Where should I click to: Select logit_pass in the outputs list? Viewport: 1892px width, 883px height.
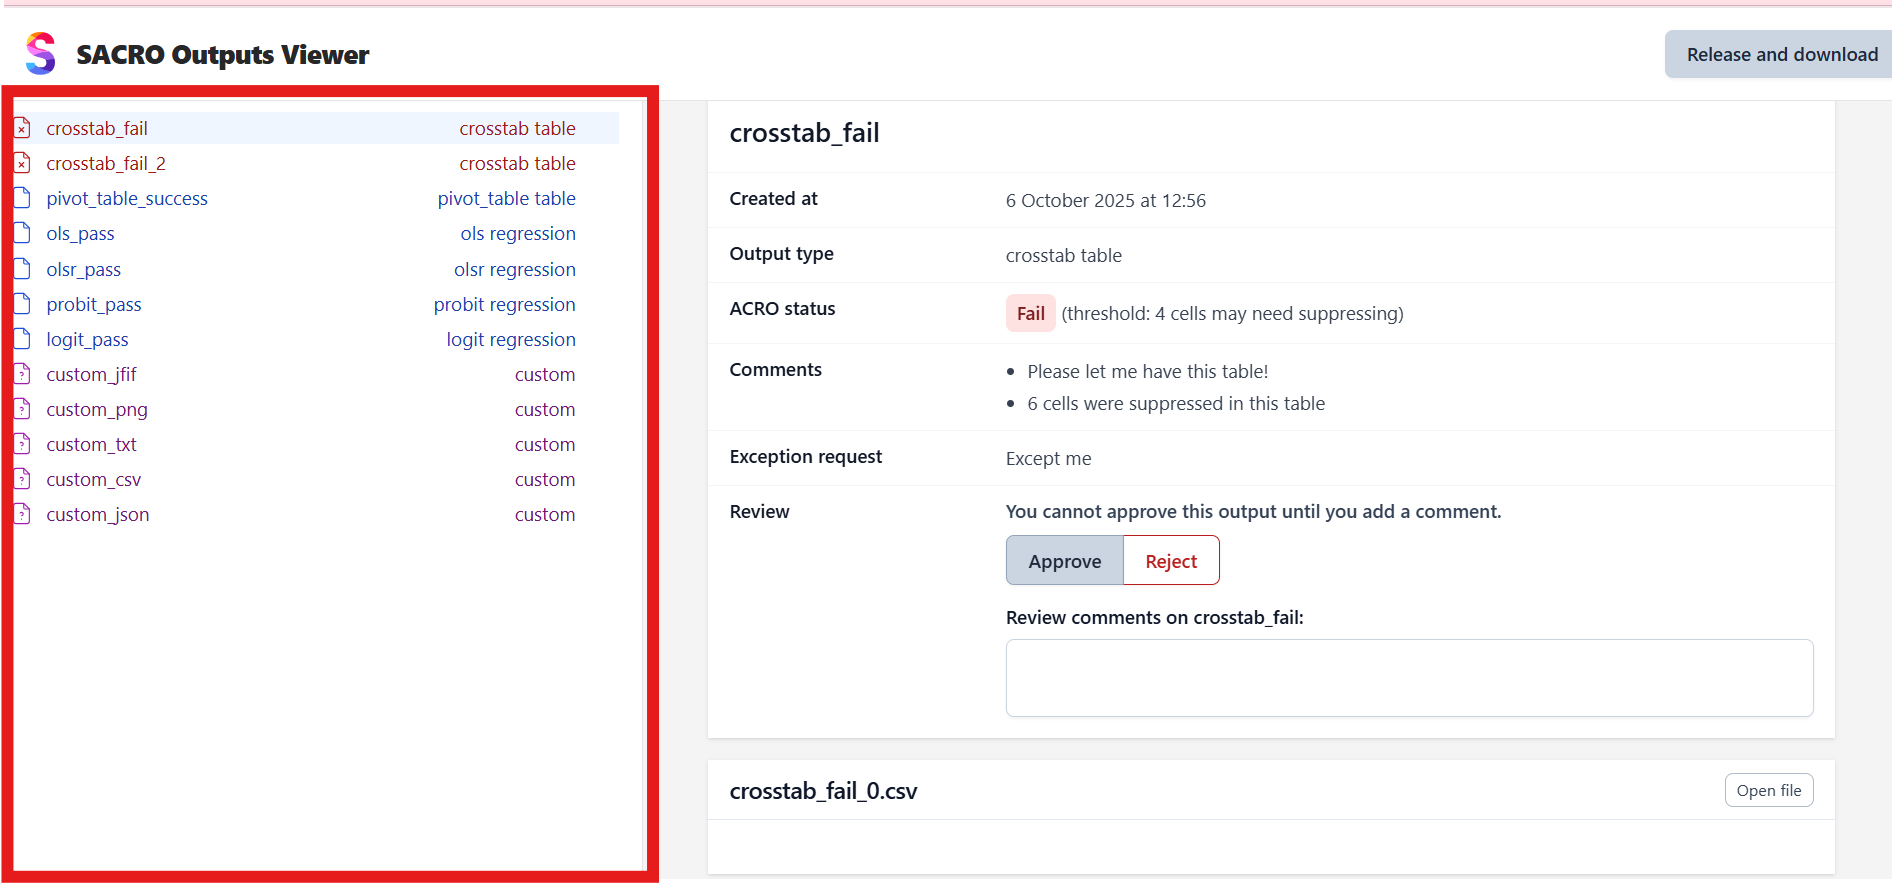pos(88,339)
